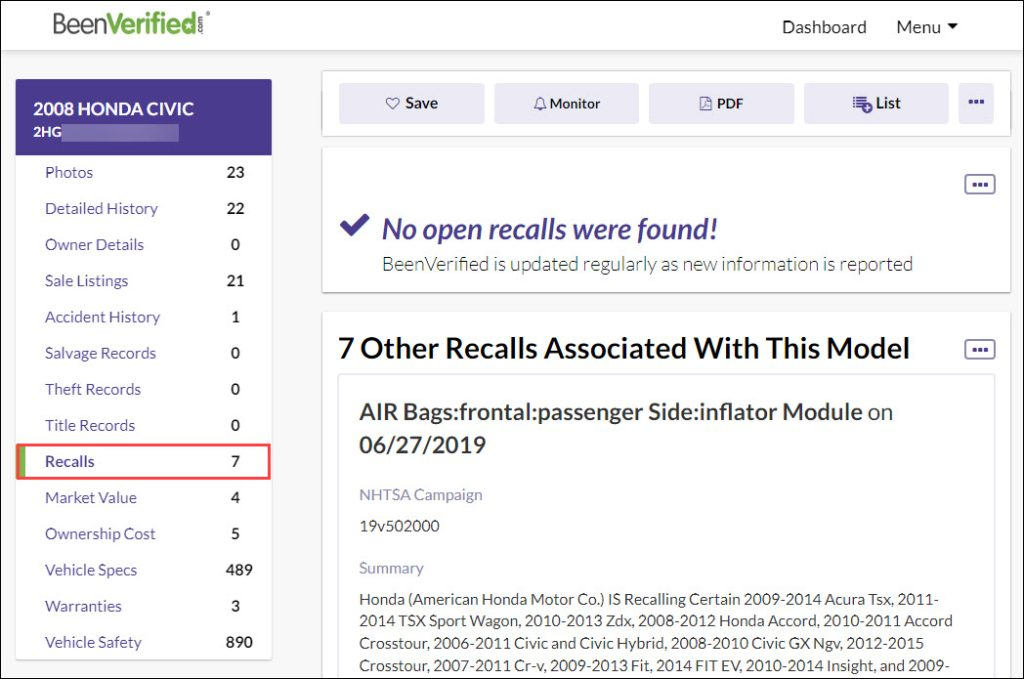Click the BeenVerified logo

(x=131, y=24)
